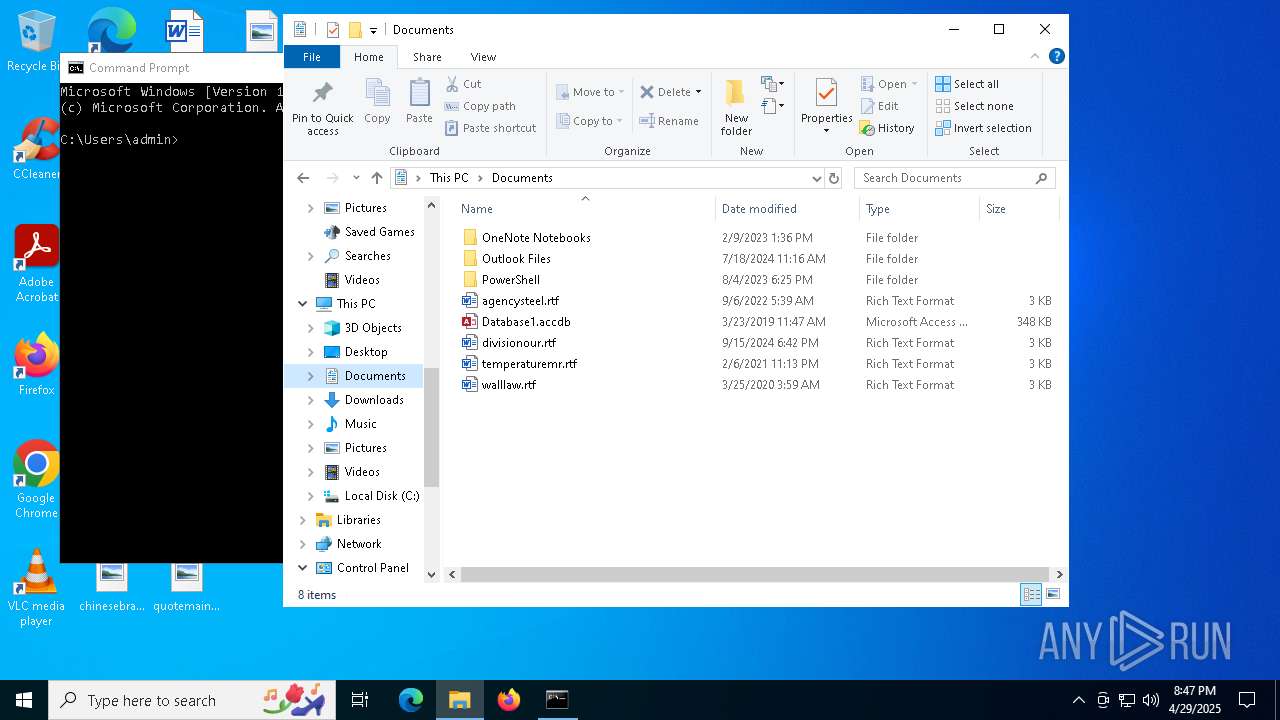The height and width of the screenshot is (720, 1280).
Task: Click Select all in ribbon
Action: tap(967, 84)
